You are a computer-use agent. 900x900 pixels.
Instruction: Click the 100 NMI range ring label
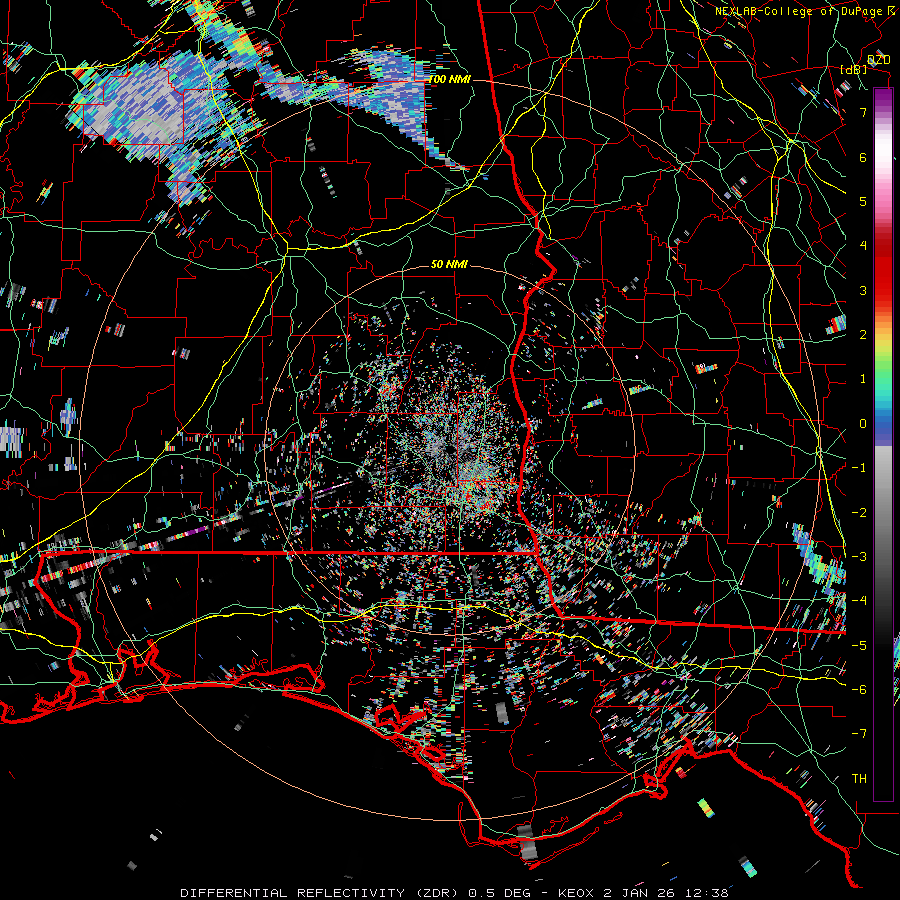[449, 79]
